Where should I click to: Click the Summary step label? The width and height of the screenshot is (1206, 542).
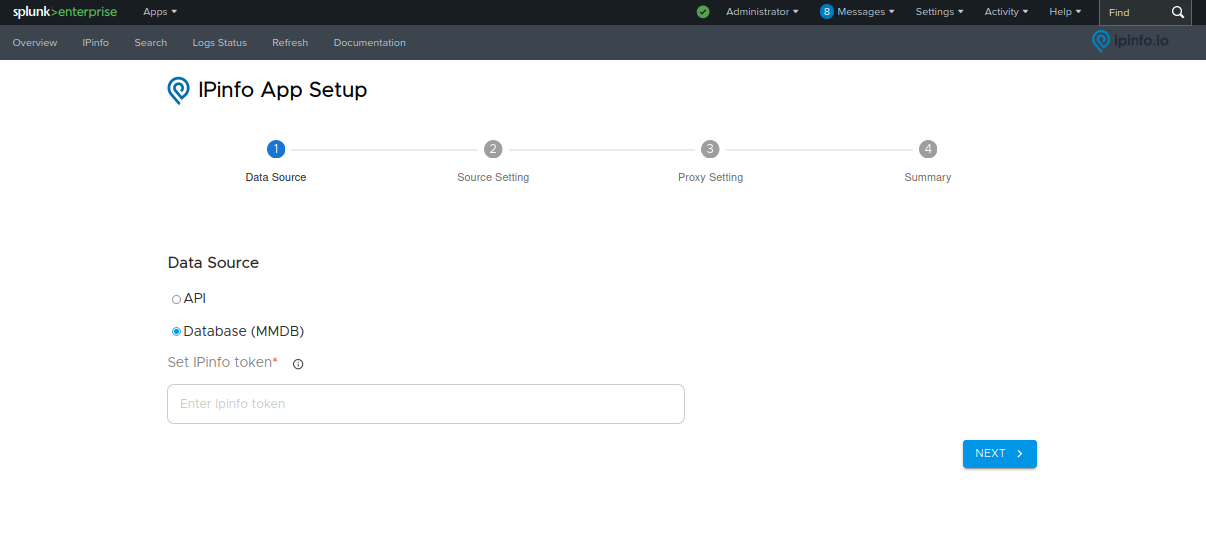pyautogui.click(x=928, y=177)
